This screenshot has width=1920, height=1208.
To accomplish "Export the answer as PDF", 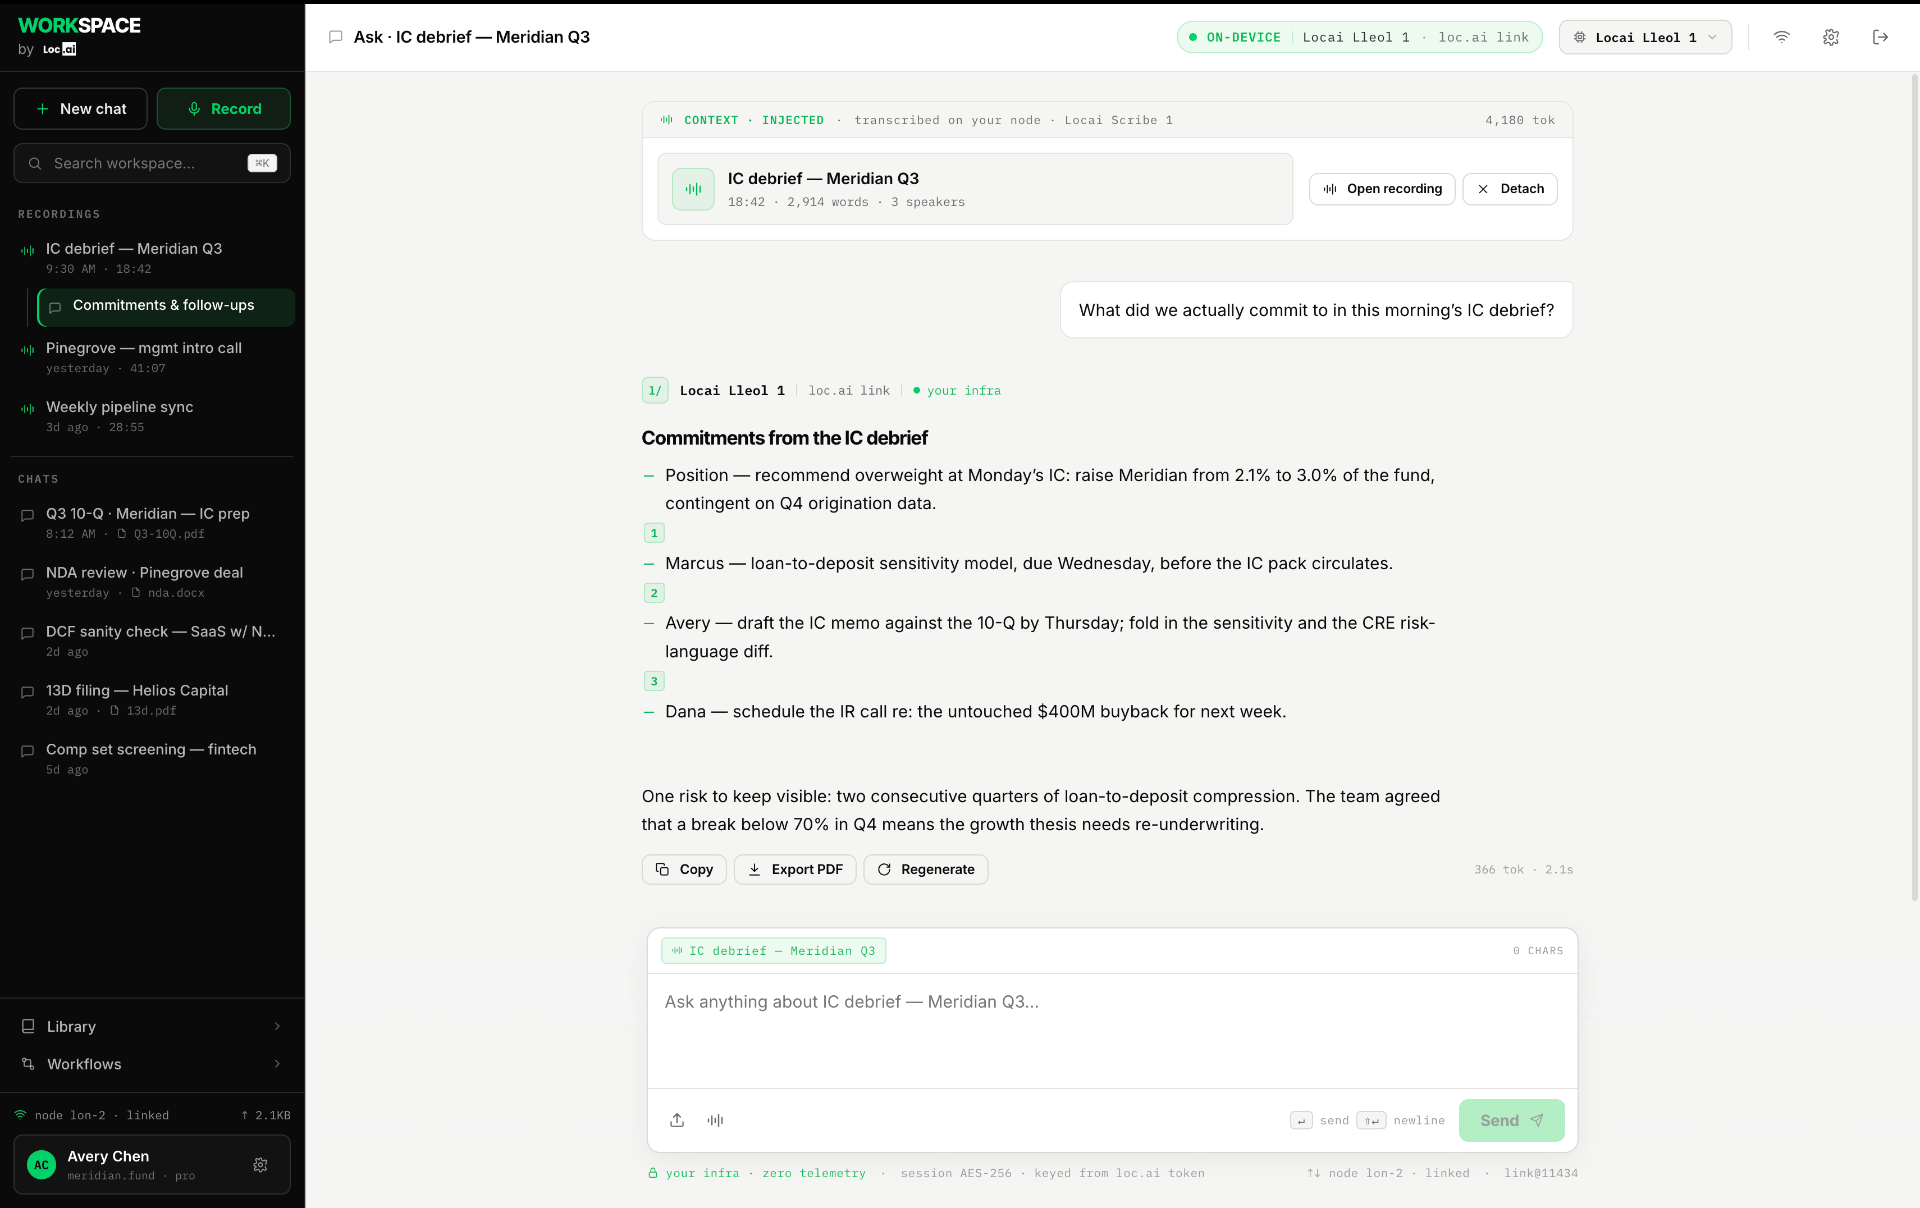I will click(x=795, y=869).
